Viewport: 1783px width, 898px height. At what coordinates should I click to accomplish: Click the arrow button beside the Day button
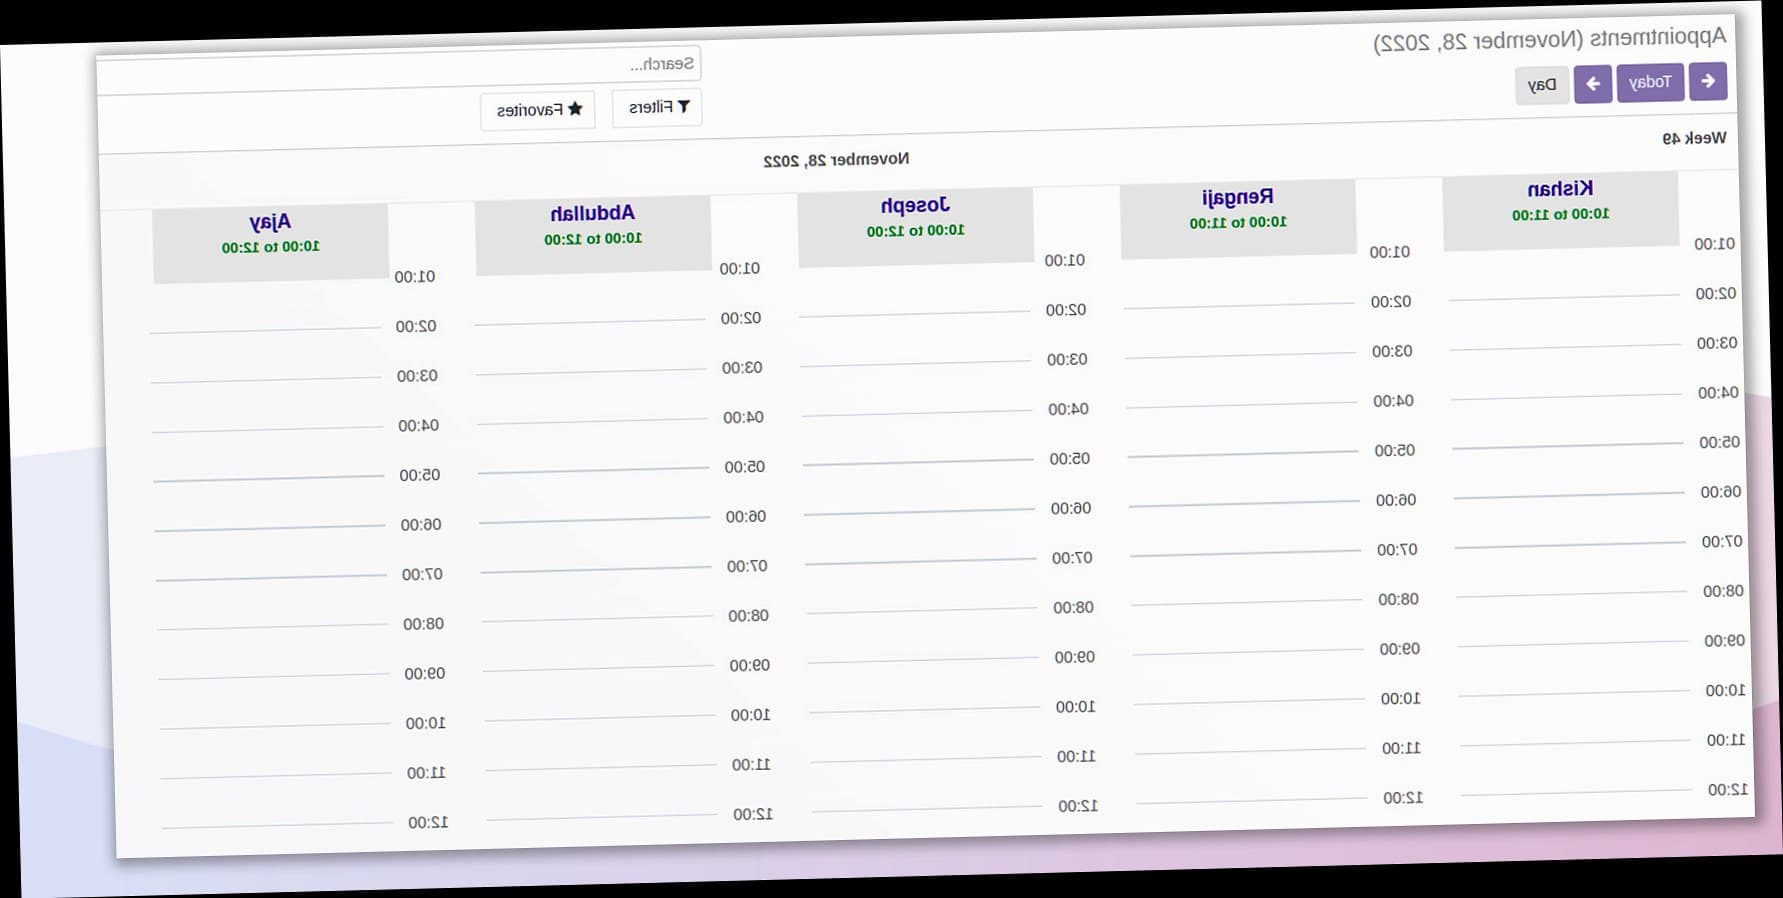1592,84
